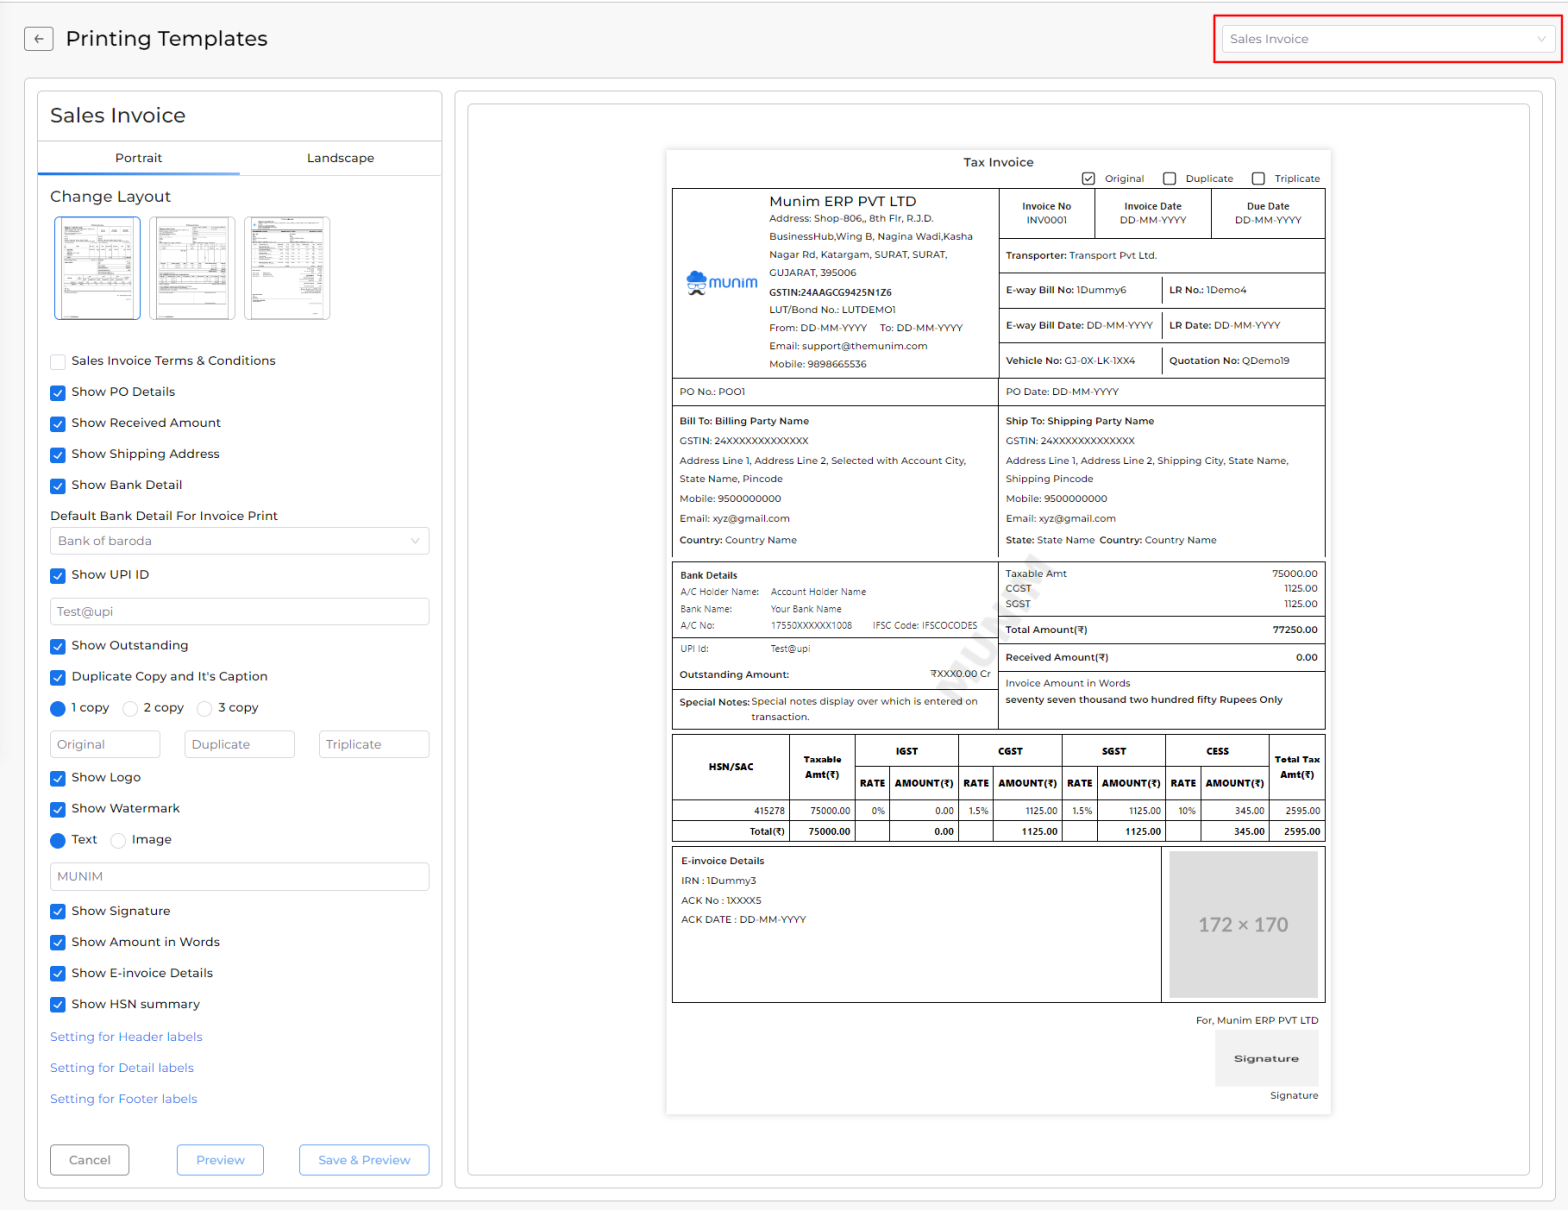Screen dimensions: 1568x1210
Task: Select the second layout thumbnail
Action: (192, 268)
